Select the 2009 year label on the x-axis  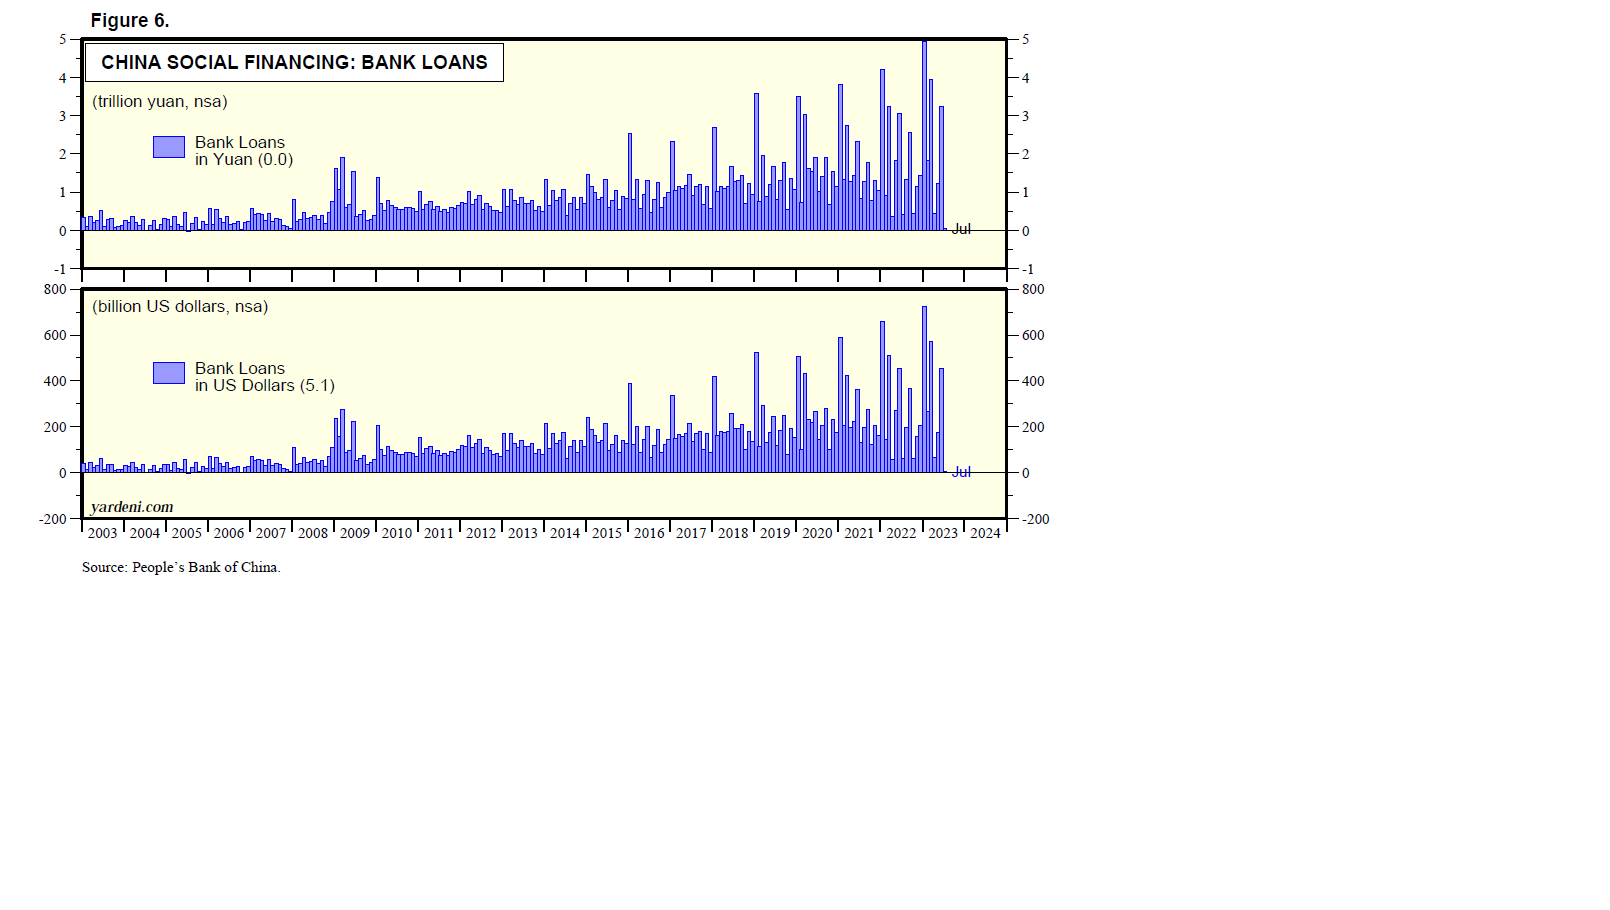354,533
